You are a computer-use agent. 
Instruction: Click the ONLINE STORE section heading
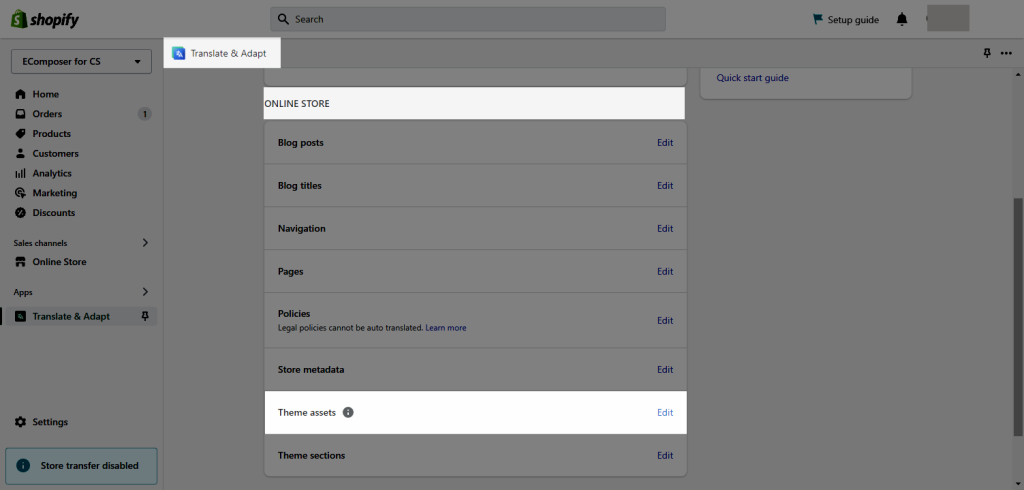(297, 104)
